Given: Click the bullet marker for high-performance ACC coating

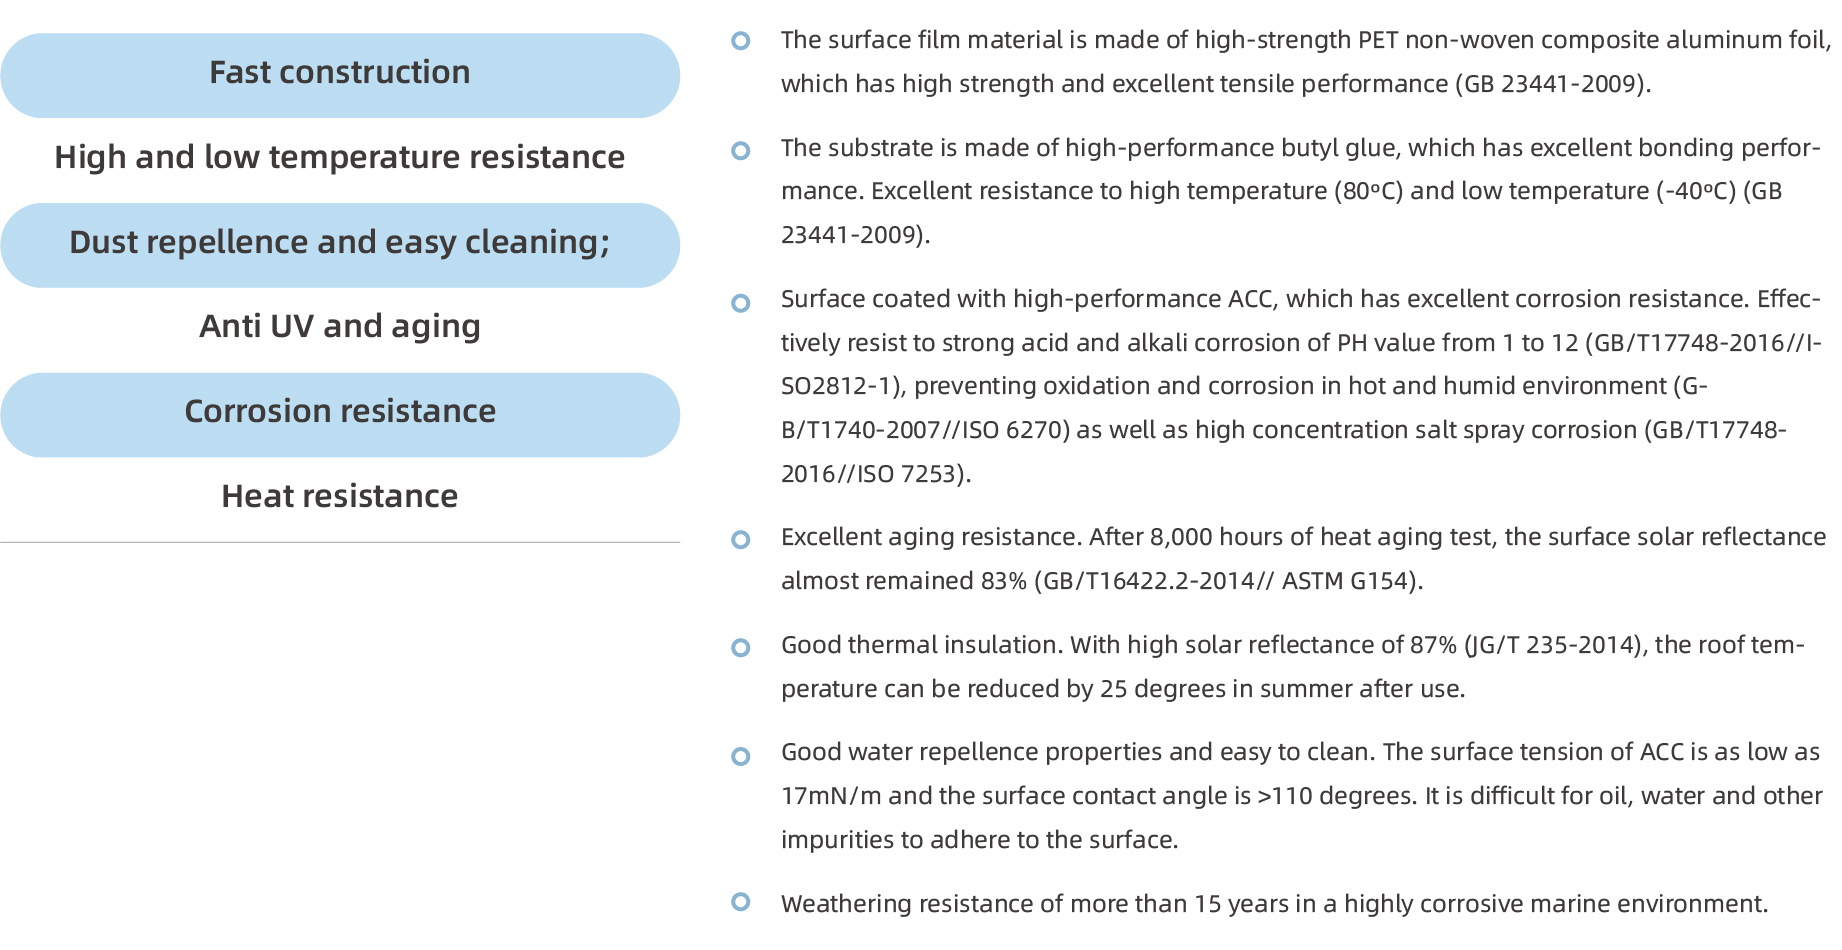Looking at the screenshot, I should pyautogui.click(x=741, y=302).
